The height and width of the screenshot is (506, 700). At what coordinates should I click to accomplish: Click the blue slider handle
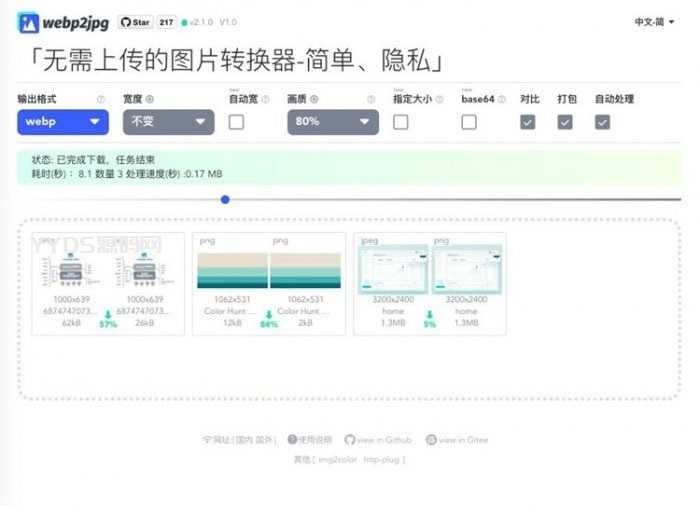(x=225, y=199)
